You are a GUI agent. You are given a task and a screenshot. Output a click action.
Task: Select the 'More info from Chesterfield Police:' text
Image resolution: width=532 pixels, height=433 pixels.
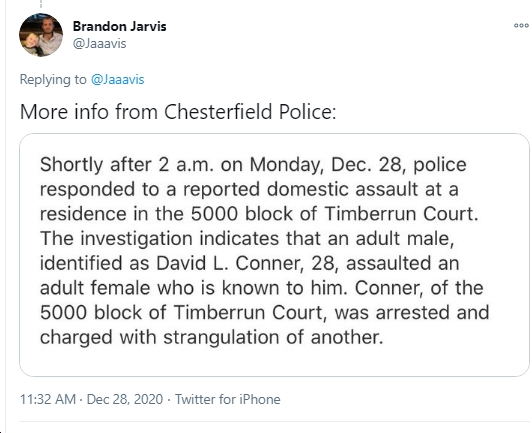click(178, 112)
